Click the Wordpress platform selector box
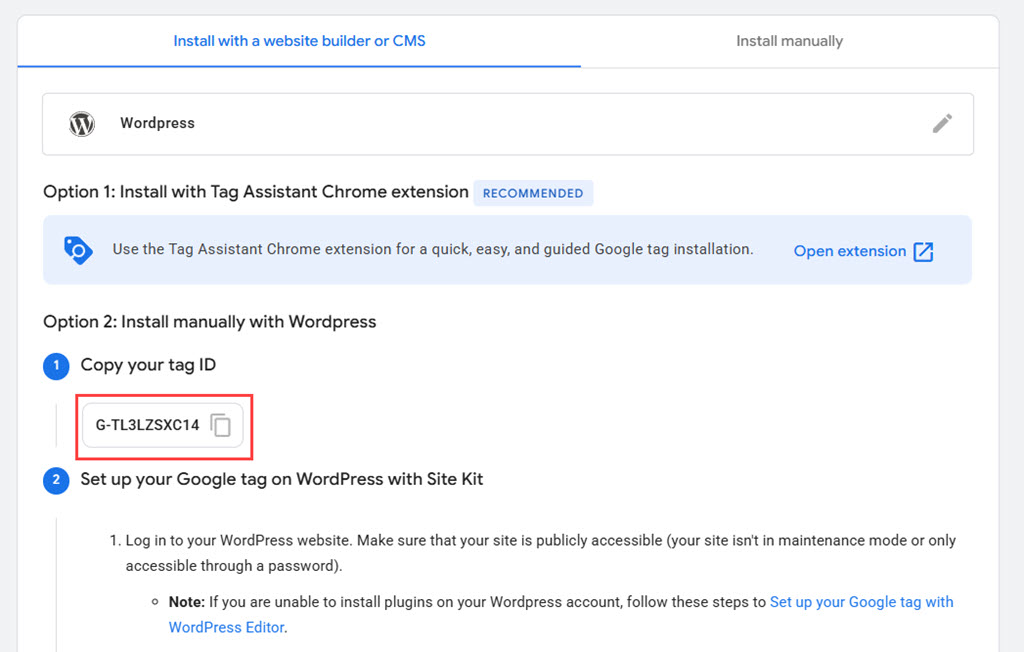This screenshot has height=652, width=1024. [507, 124]
